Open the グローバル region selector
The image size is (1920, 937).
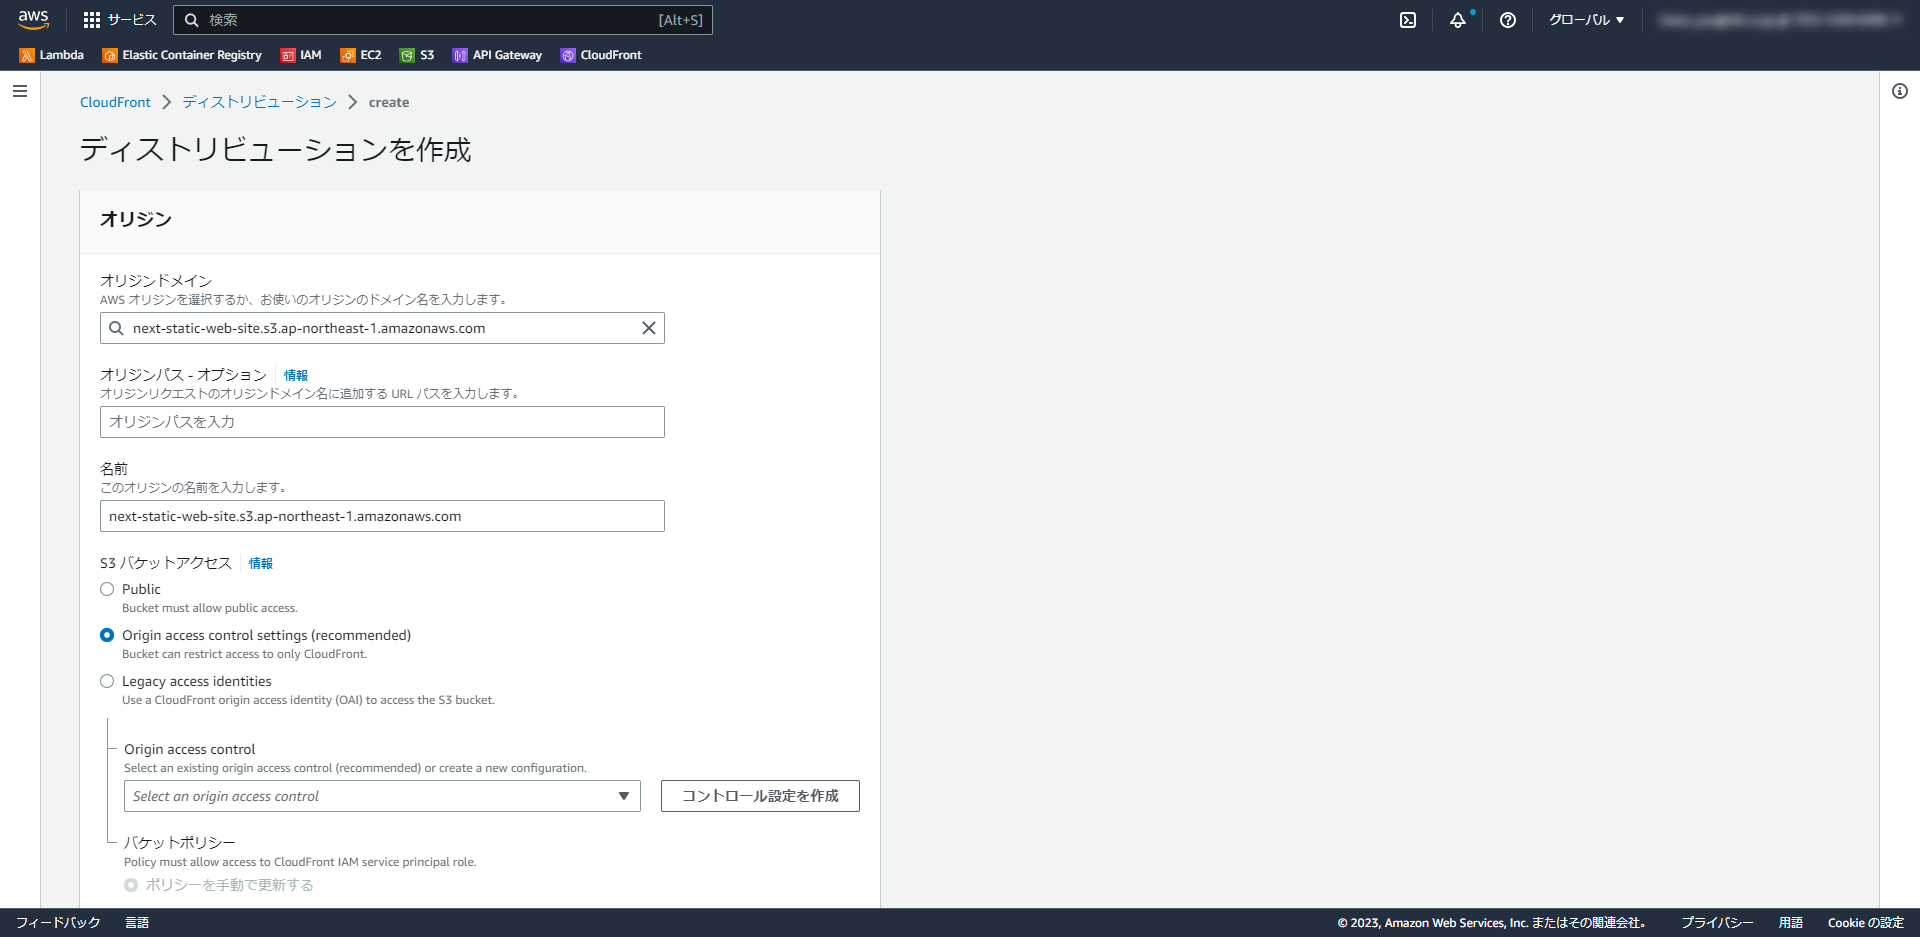[x=1586, y=19]
